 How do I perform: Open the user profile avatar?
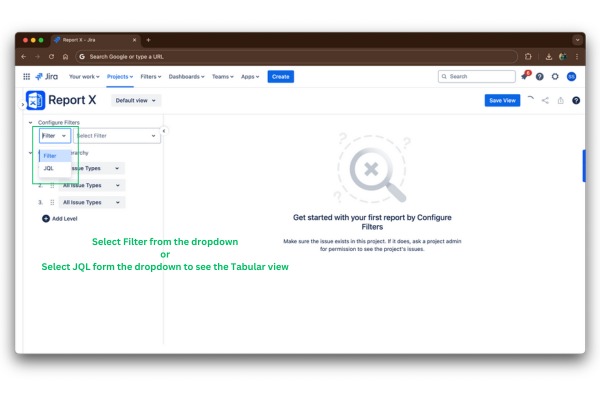(571, 77)
